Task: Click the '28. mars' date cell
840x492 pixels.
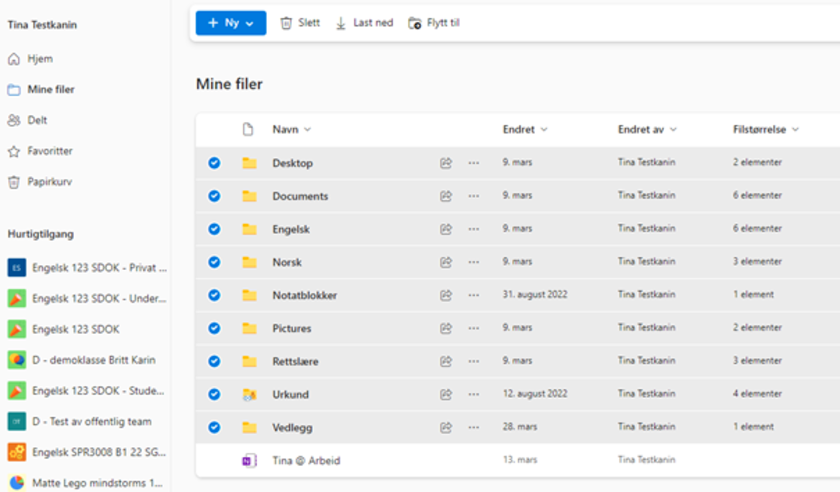Action: pos(520,427)
